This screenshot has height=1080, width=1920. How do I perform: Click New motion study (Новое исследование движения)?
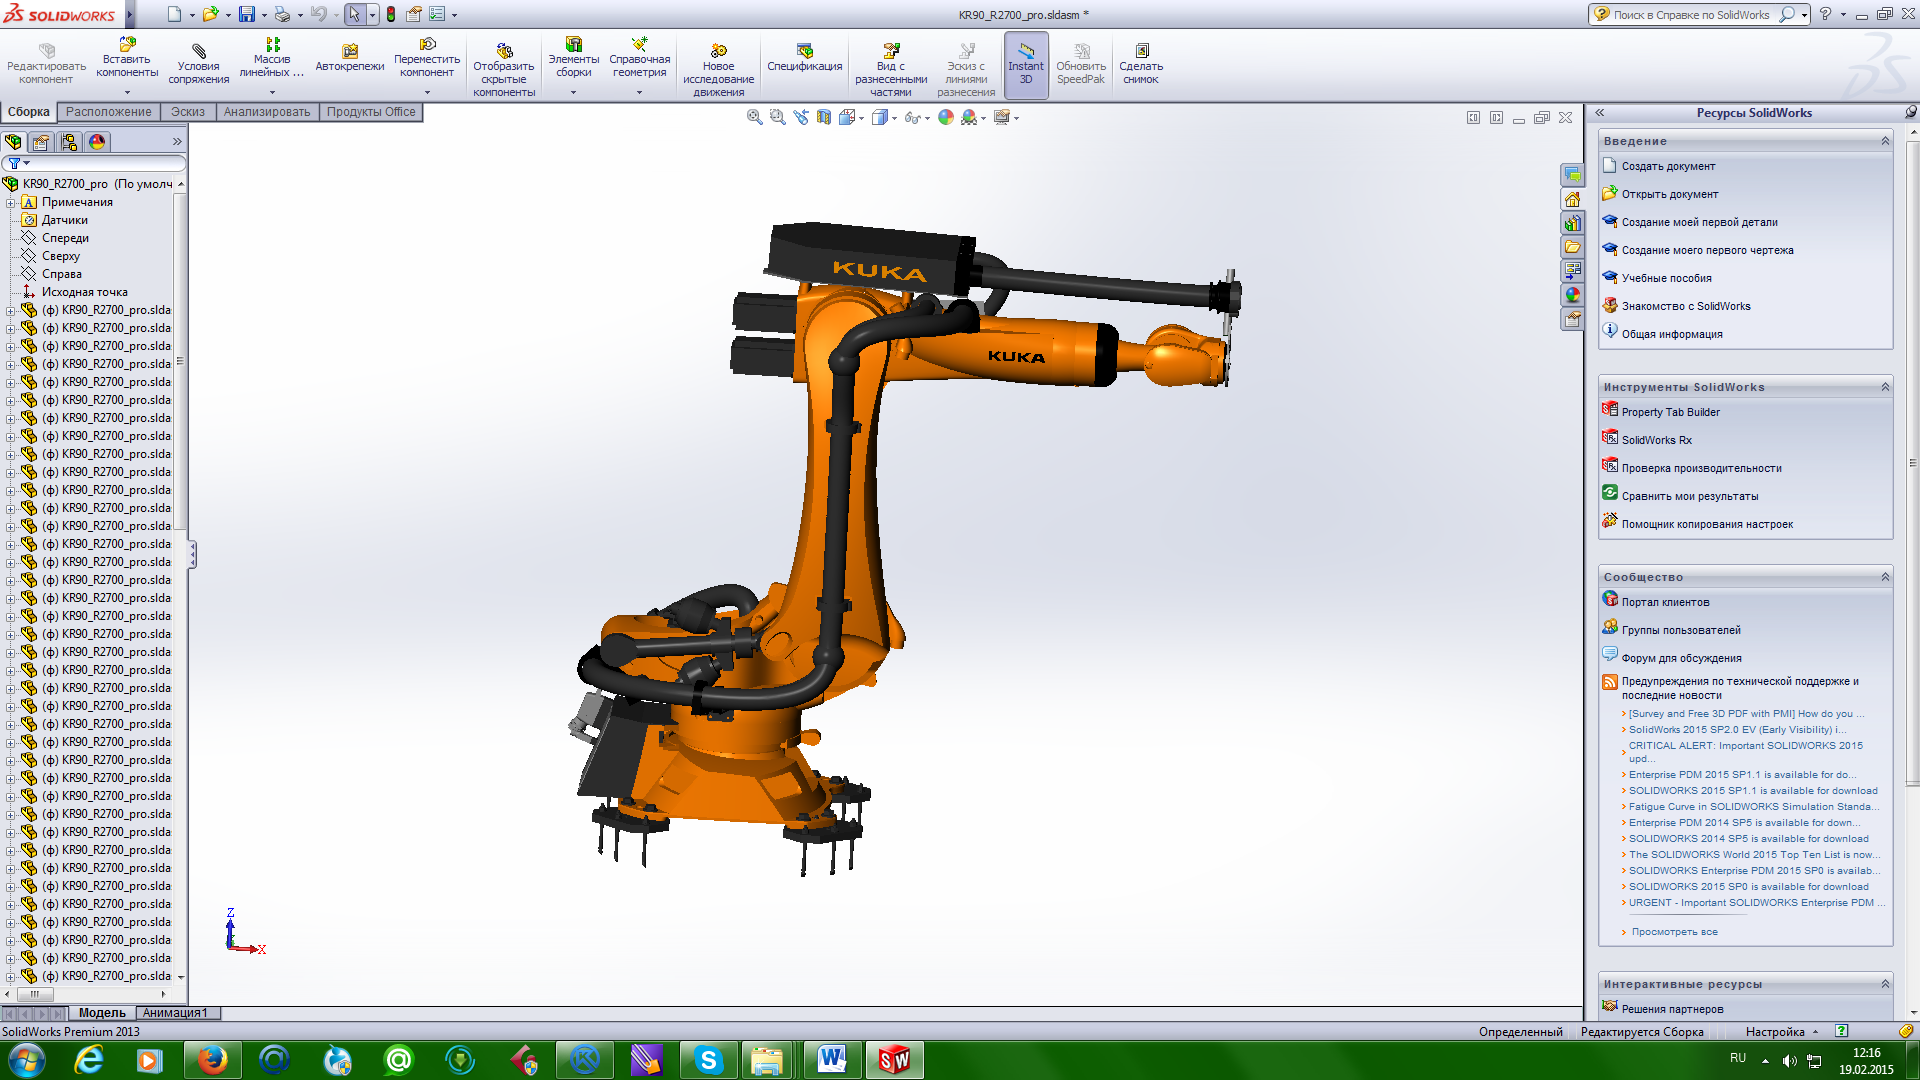719,70
